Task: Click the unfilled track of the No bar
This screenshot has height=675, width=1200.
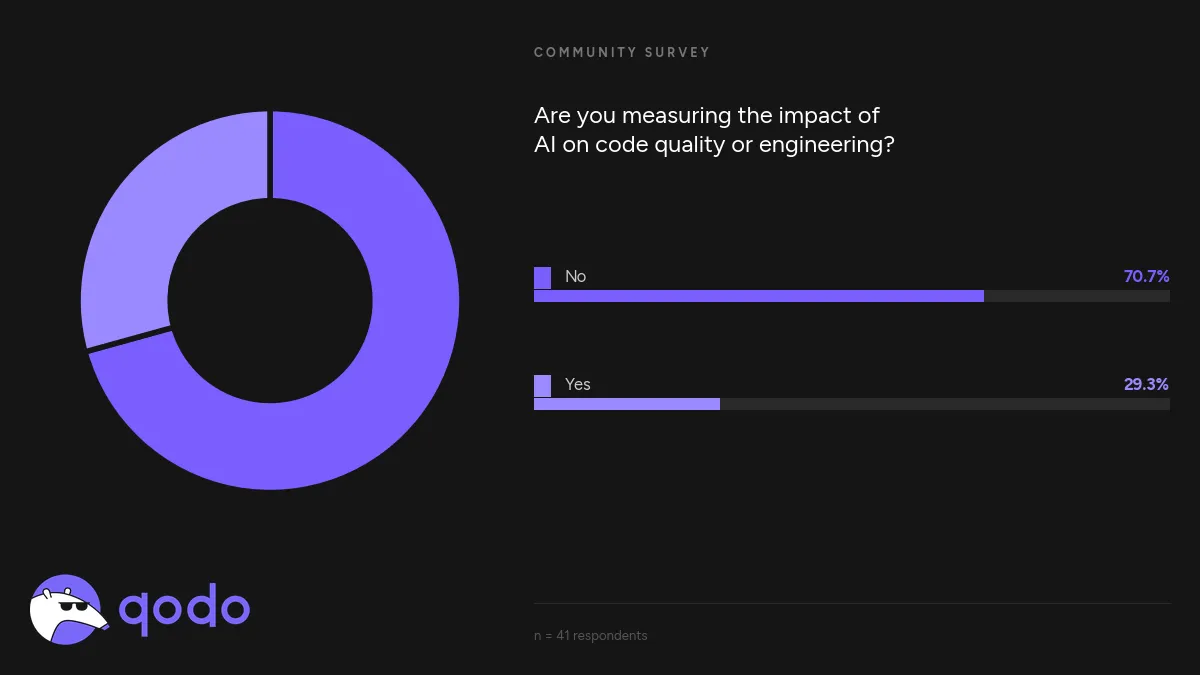Action: click(1076, 296)
